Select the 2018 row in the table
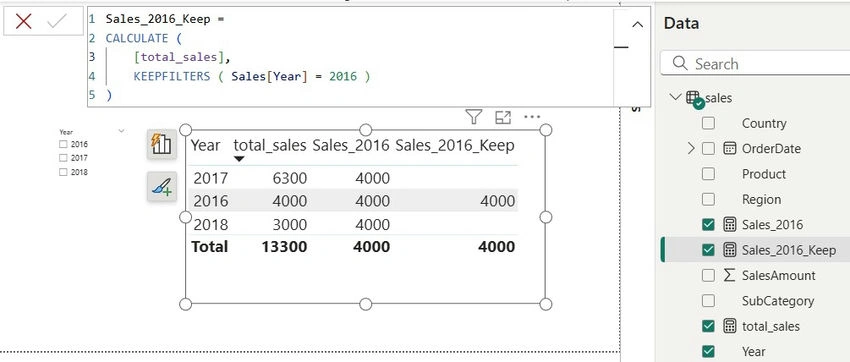Viewport: 850px width, 362px height. point(353,224)
